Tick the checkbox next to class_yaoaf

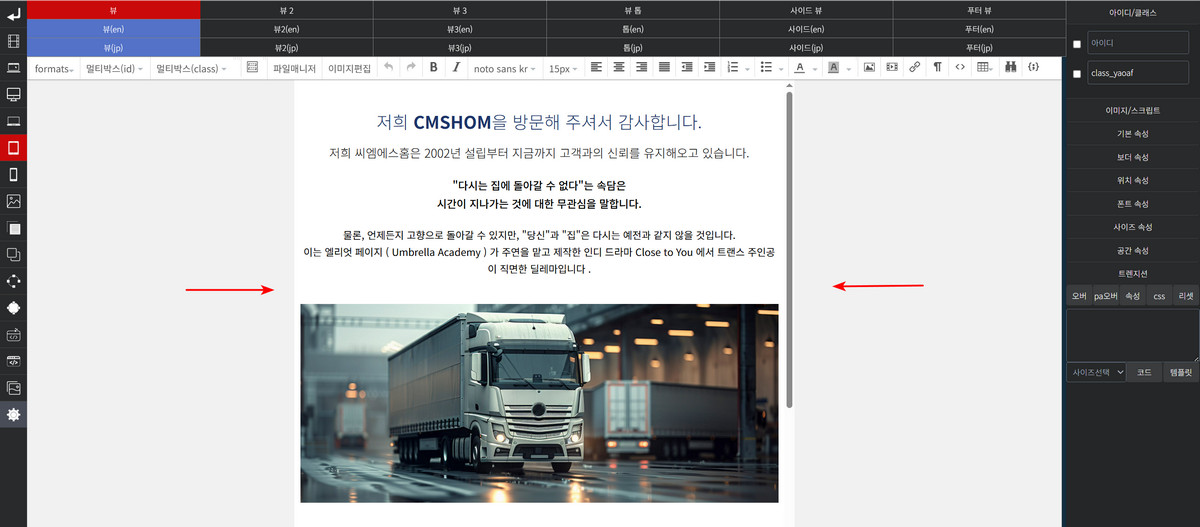(1076, 74)
